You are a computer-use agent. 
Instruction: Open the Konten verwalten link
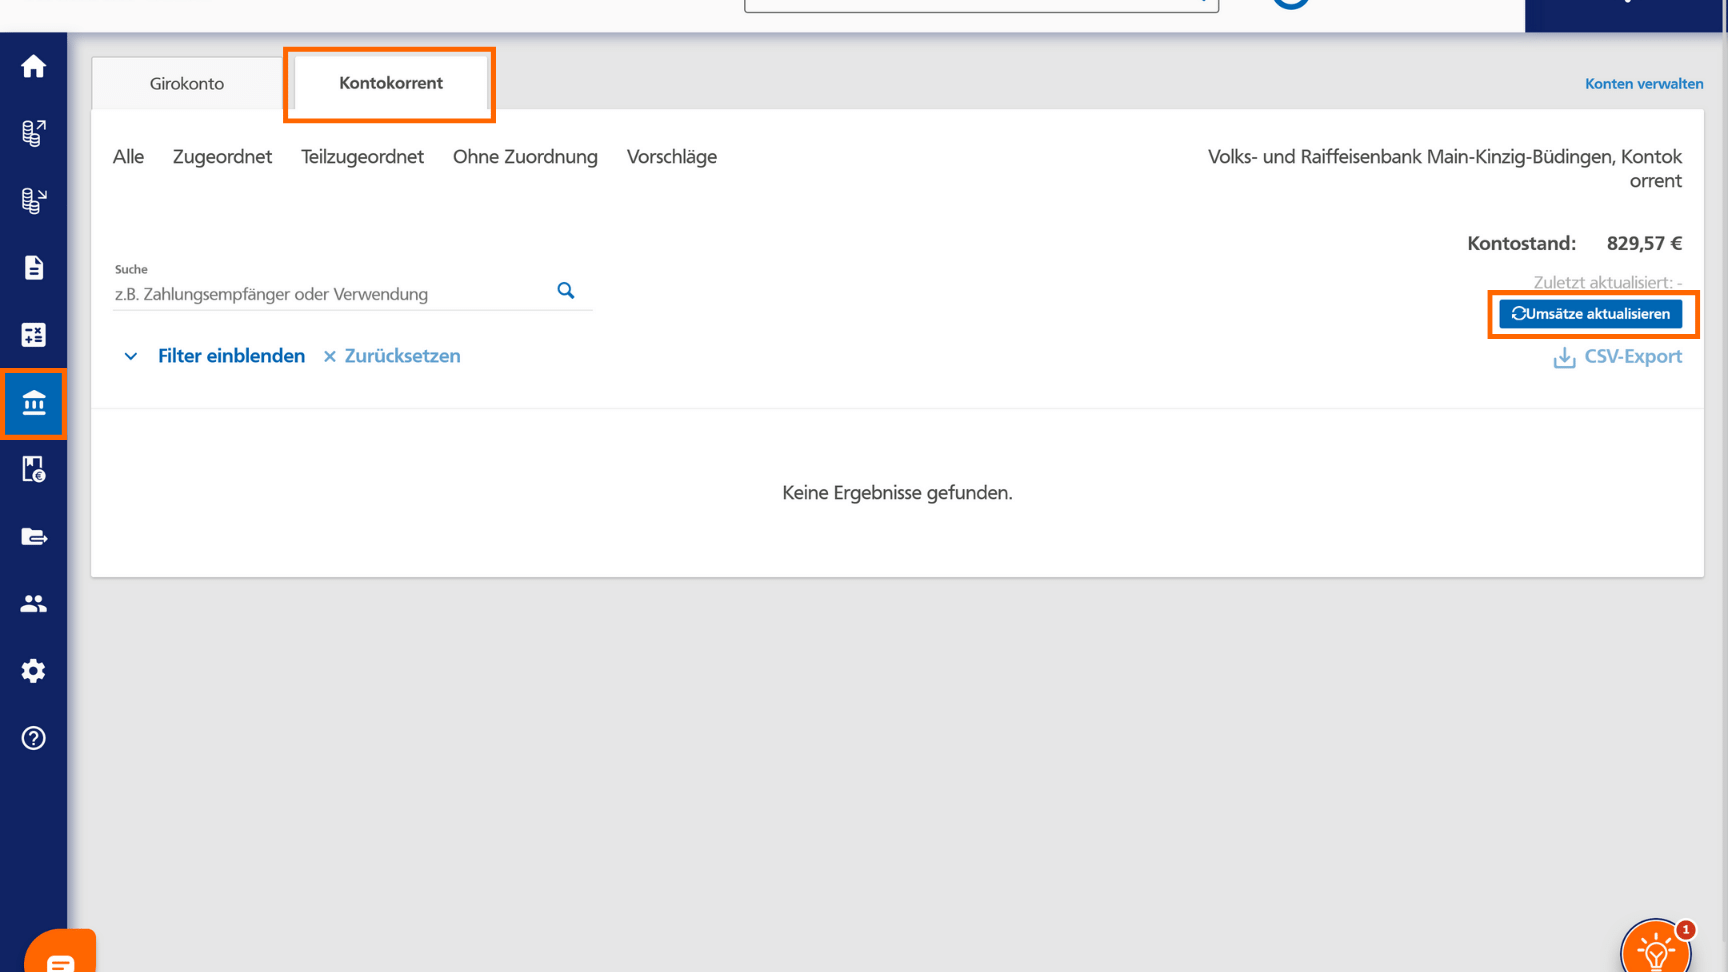(x=1643, y=84)
